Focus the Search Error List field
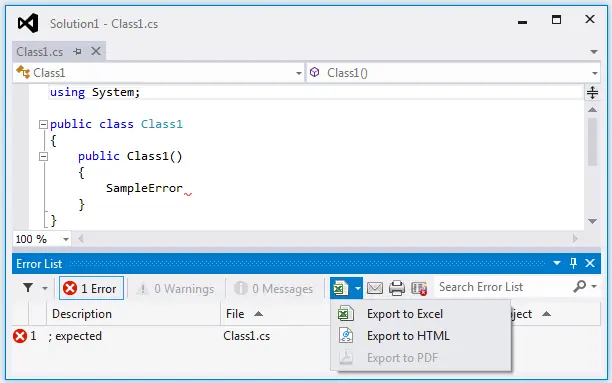 pyautogui.click(x=503, y=287)
